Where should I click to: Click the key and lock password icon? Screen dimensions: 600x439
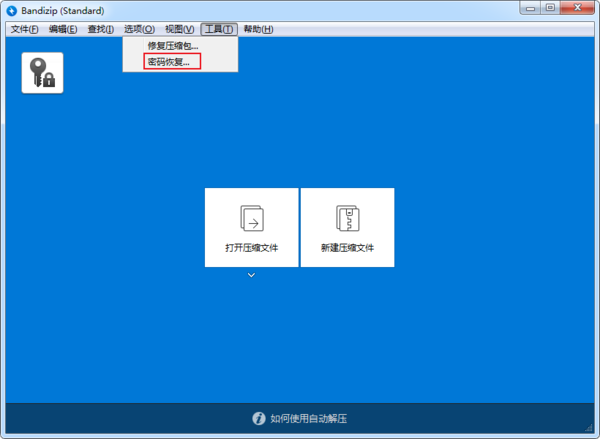click(42, 73)
